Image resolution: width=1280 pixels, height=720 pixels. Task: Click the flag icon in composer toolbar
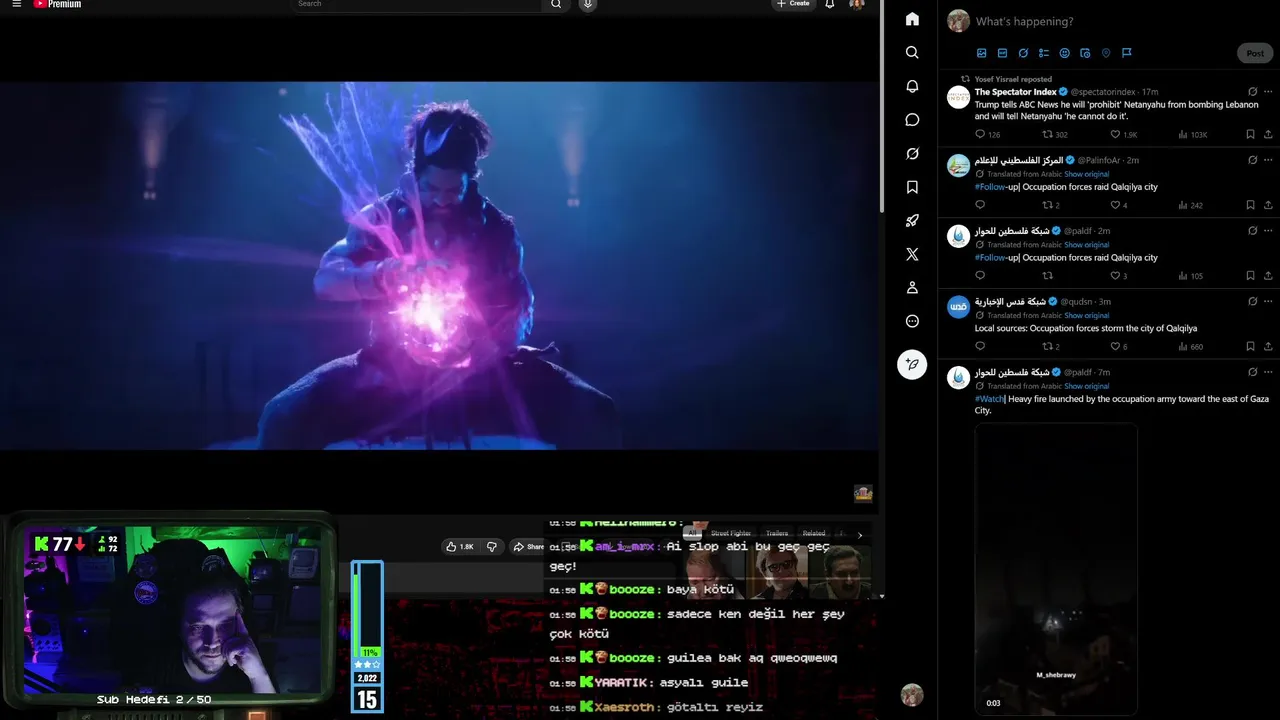[x=1126, y=53]
